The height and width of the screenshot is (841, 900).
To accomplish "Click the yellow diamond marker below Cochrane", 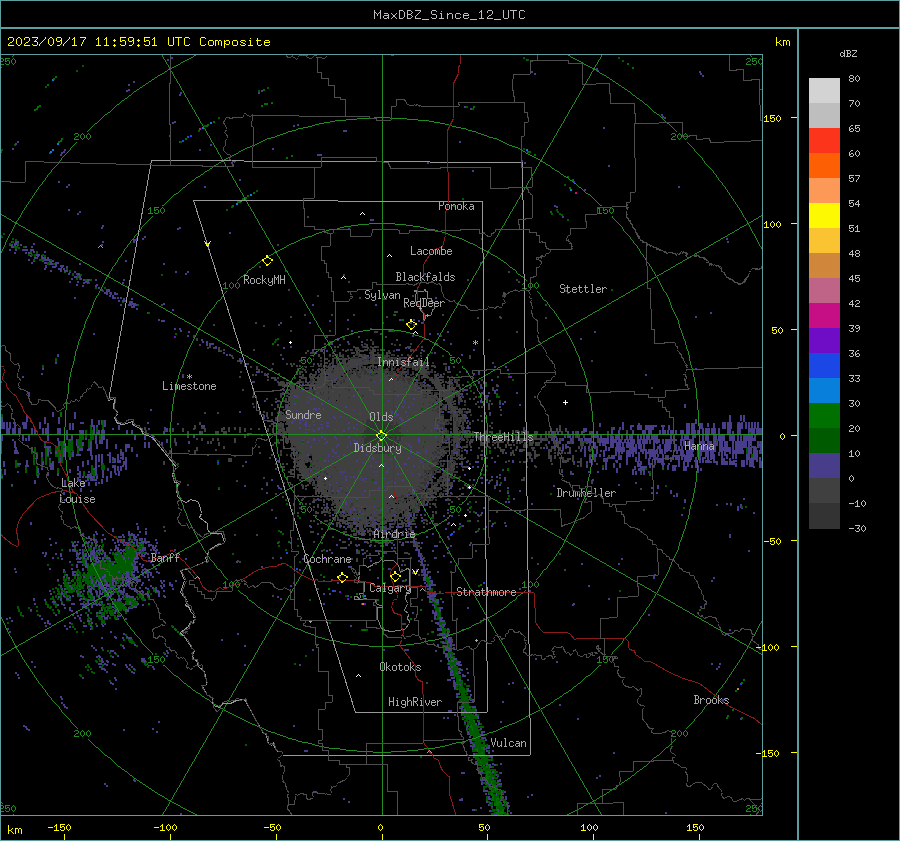I will pyautogui.click(x=342, y=577).
